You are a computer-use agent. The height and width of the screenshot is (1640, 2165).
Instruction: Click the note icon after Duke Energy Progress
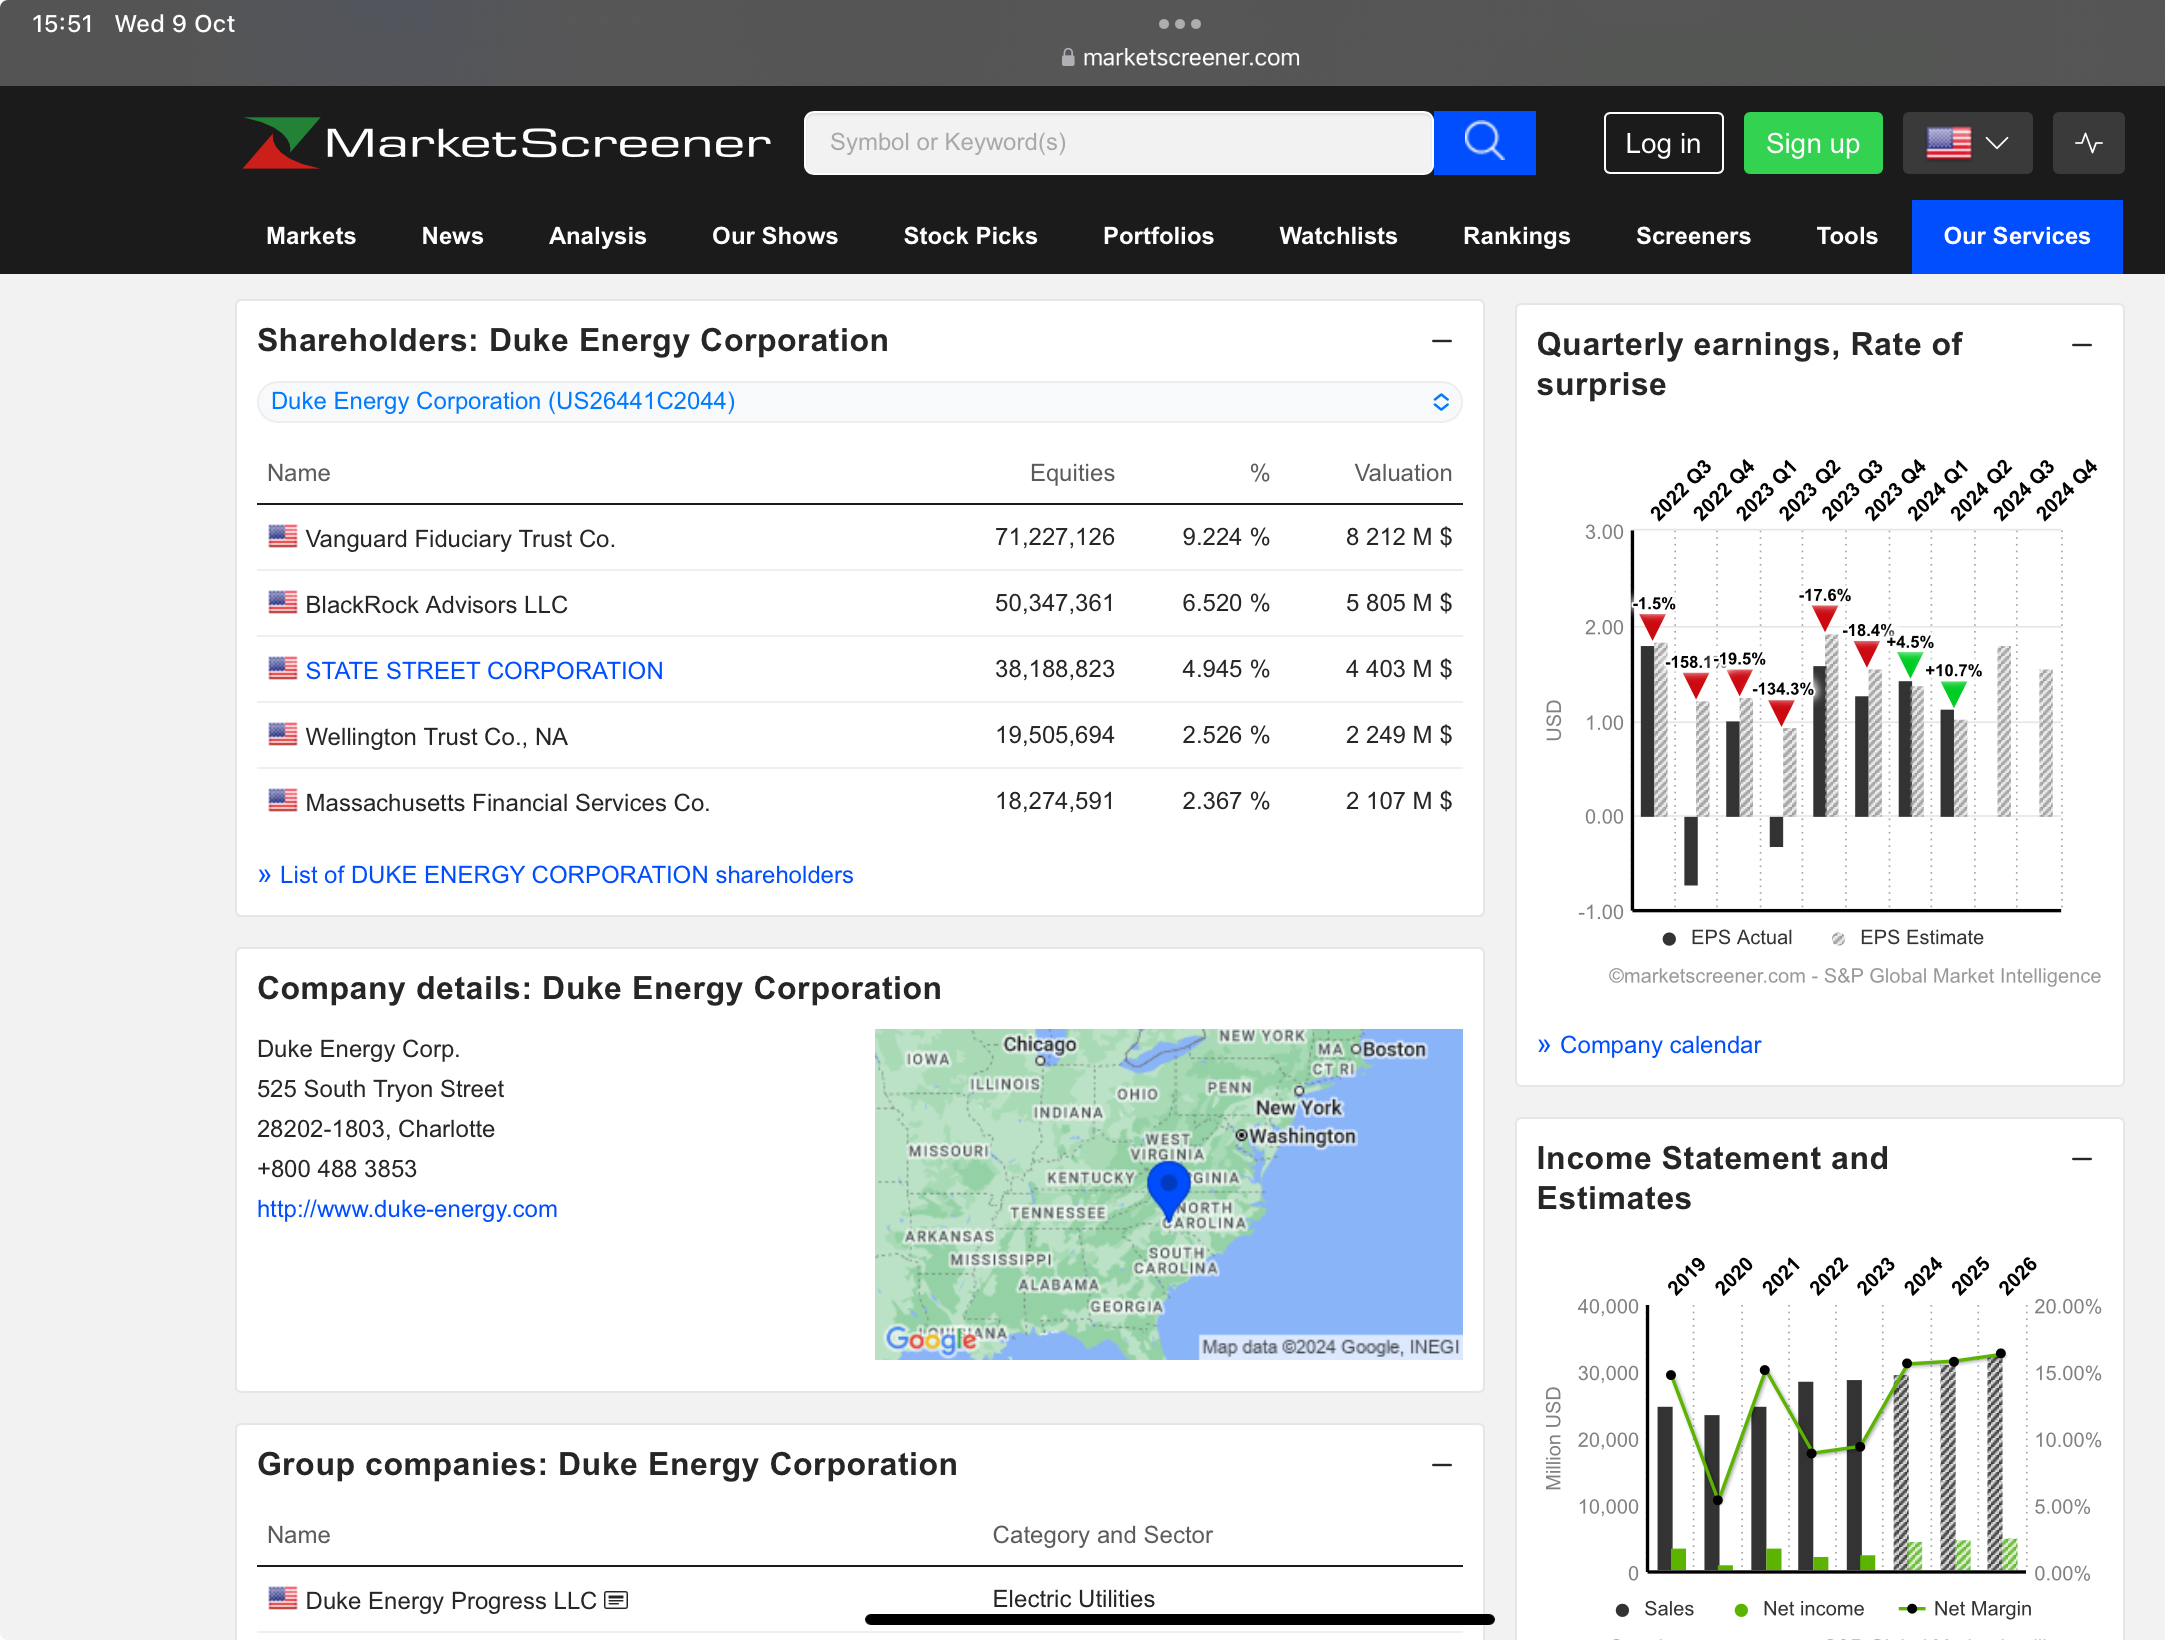coord(617,1600)
